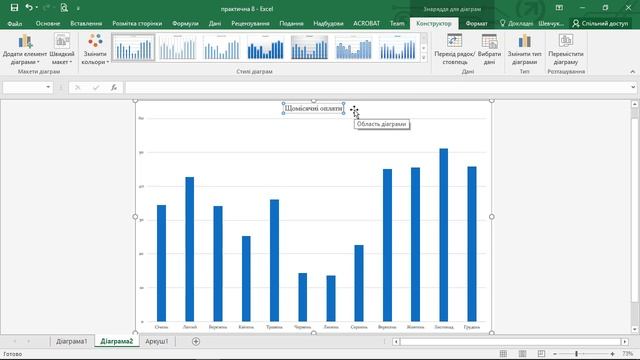Click inside the formula bar

376,87
